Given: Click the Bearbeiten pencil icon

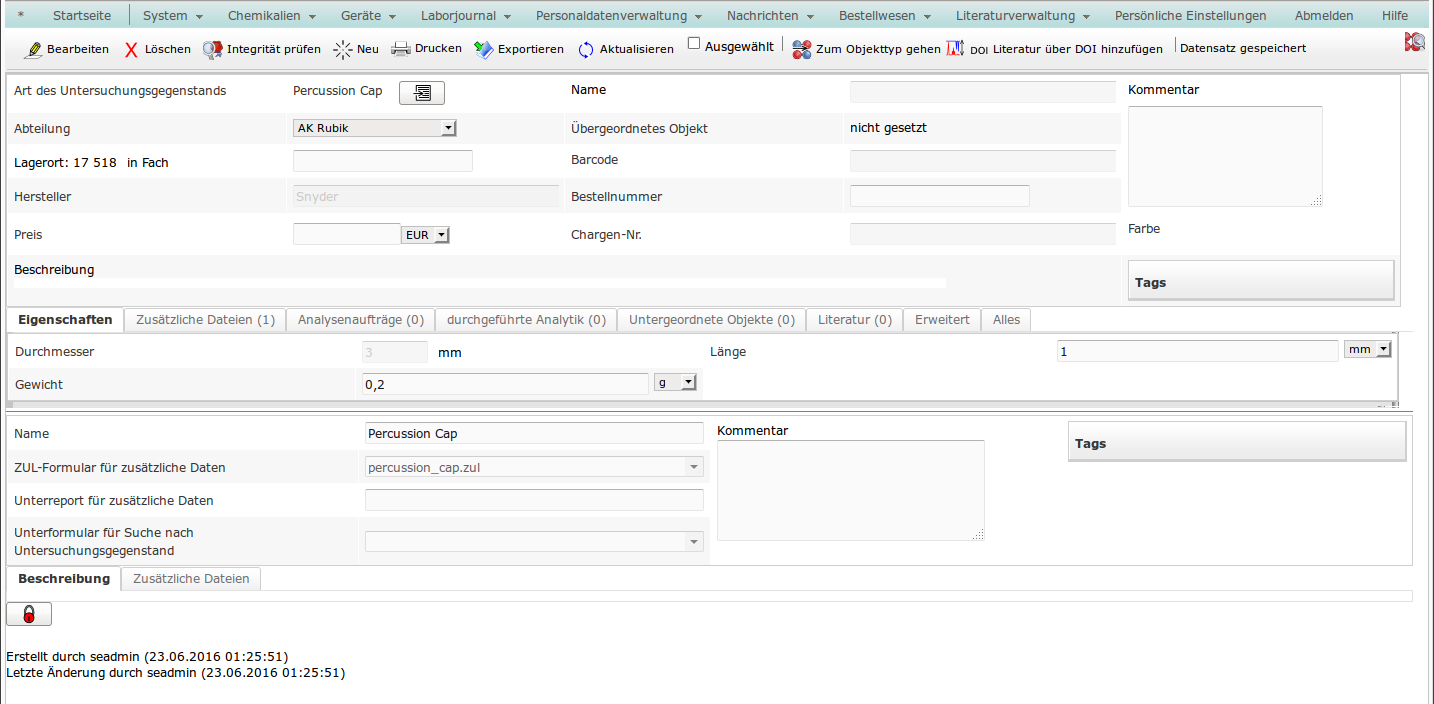Looking at the screenshot, I should 33,49.
